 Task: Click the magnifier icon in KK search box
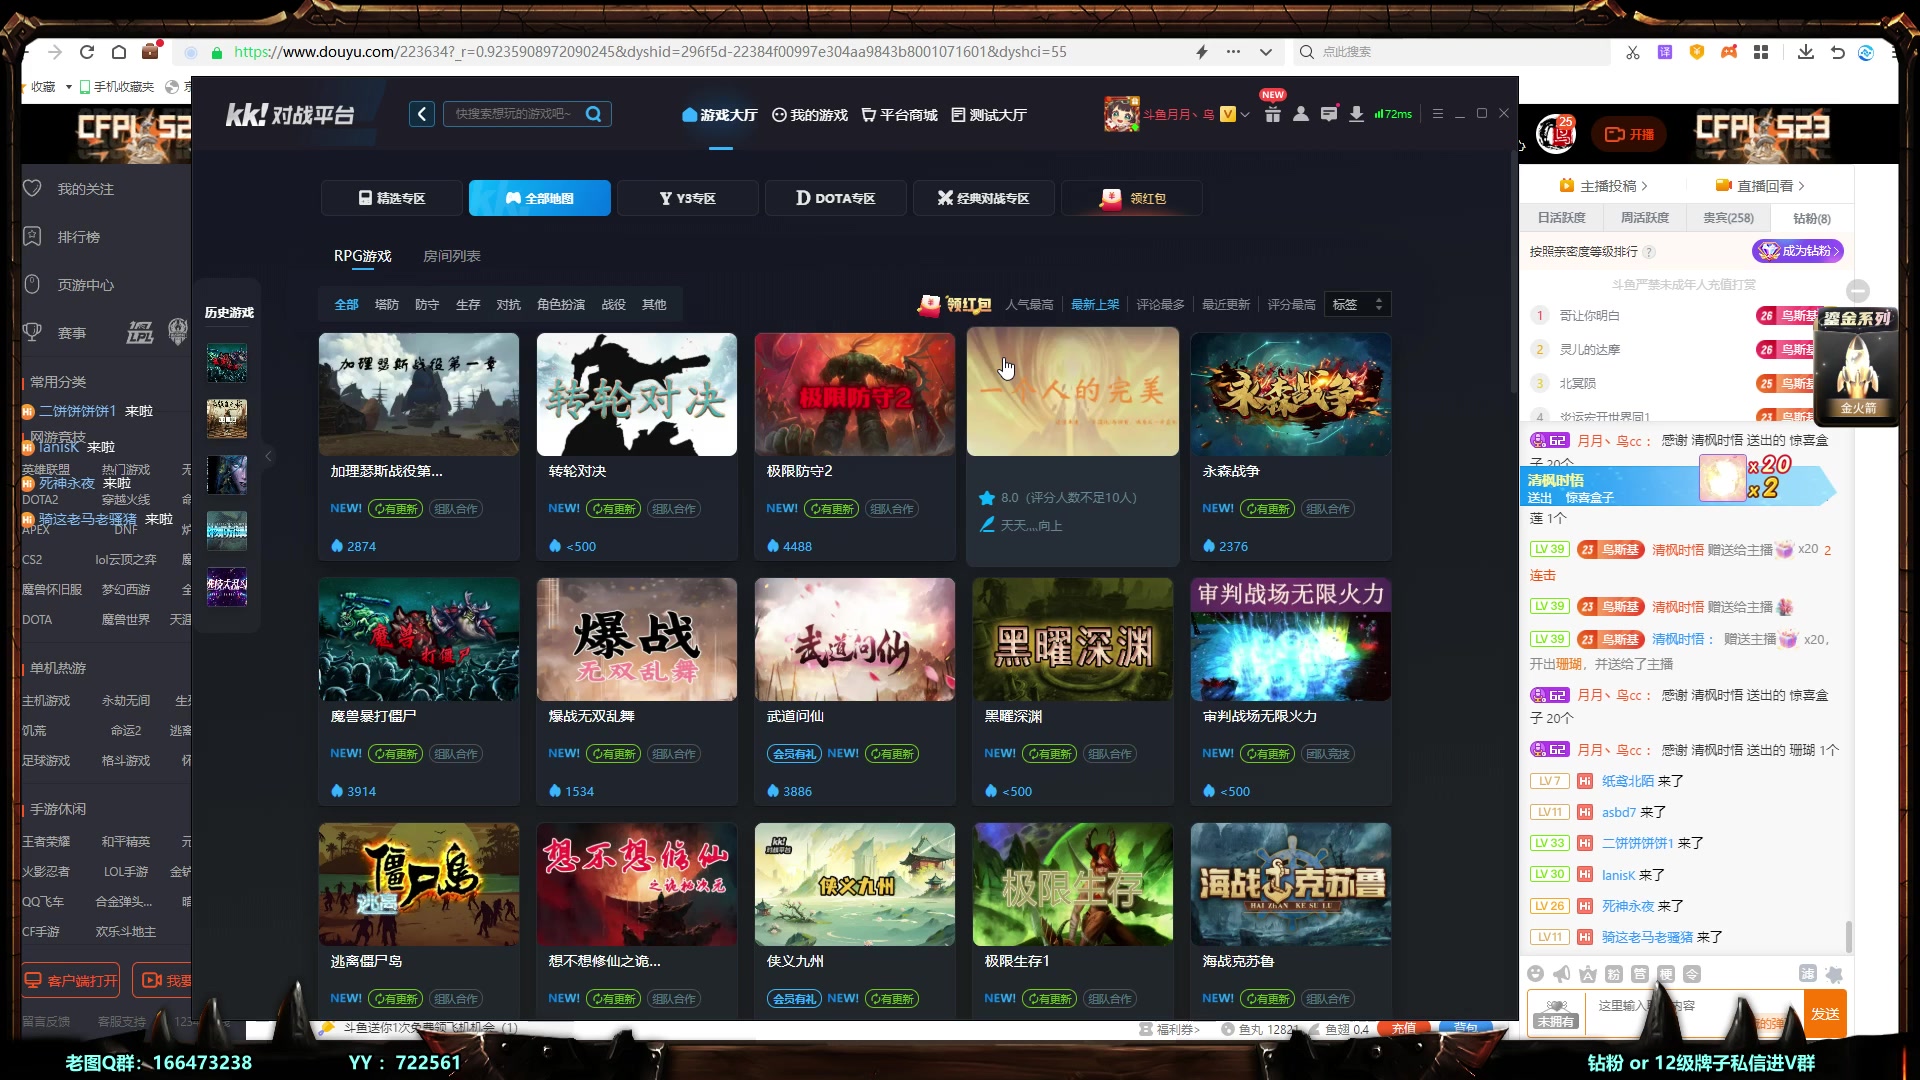click(x=593, y=114)
